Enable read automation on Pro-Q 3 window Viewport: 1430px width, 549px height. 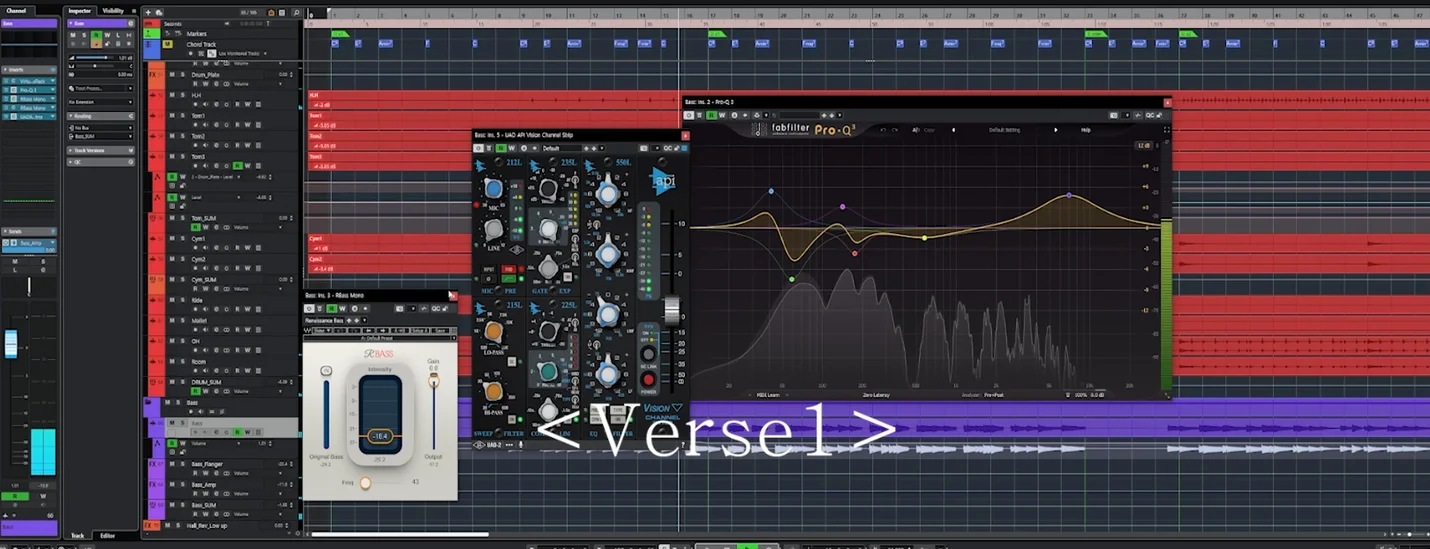coord(712,115)
